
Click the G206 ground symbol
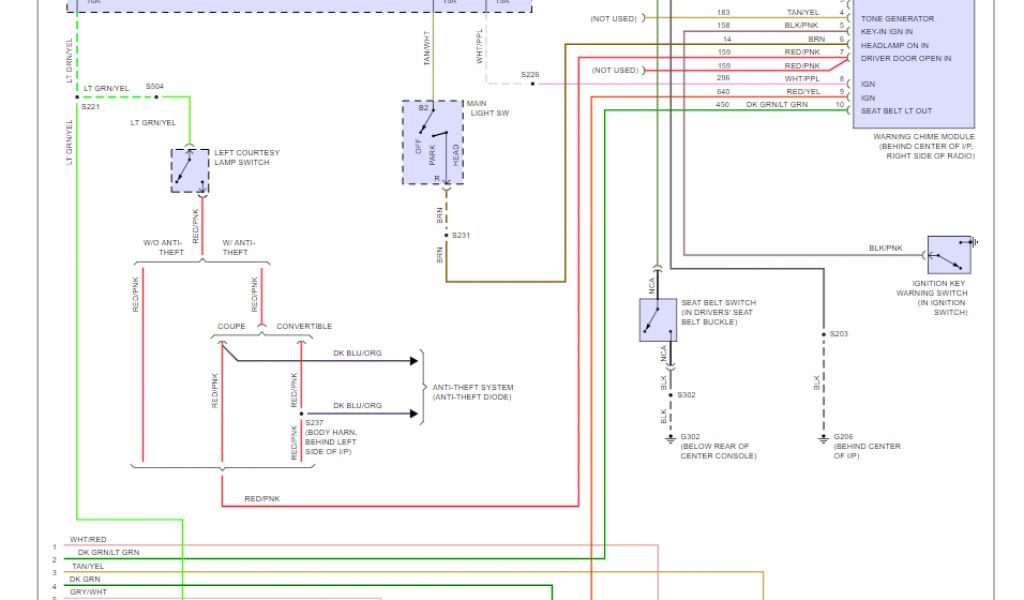823,436
